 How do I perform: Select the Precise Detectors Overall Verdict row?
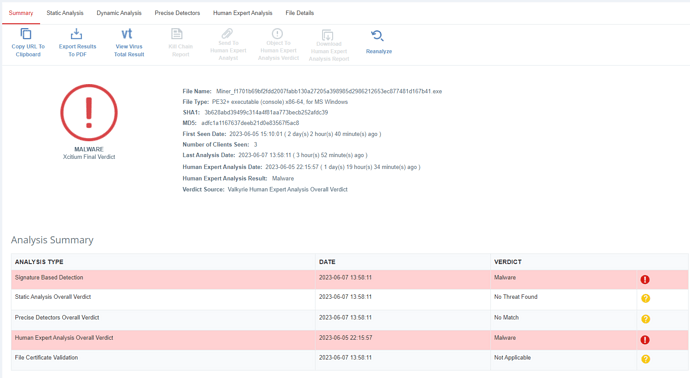click(x=350, y=319)
